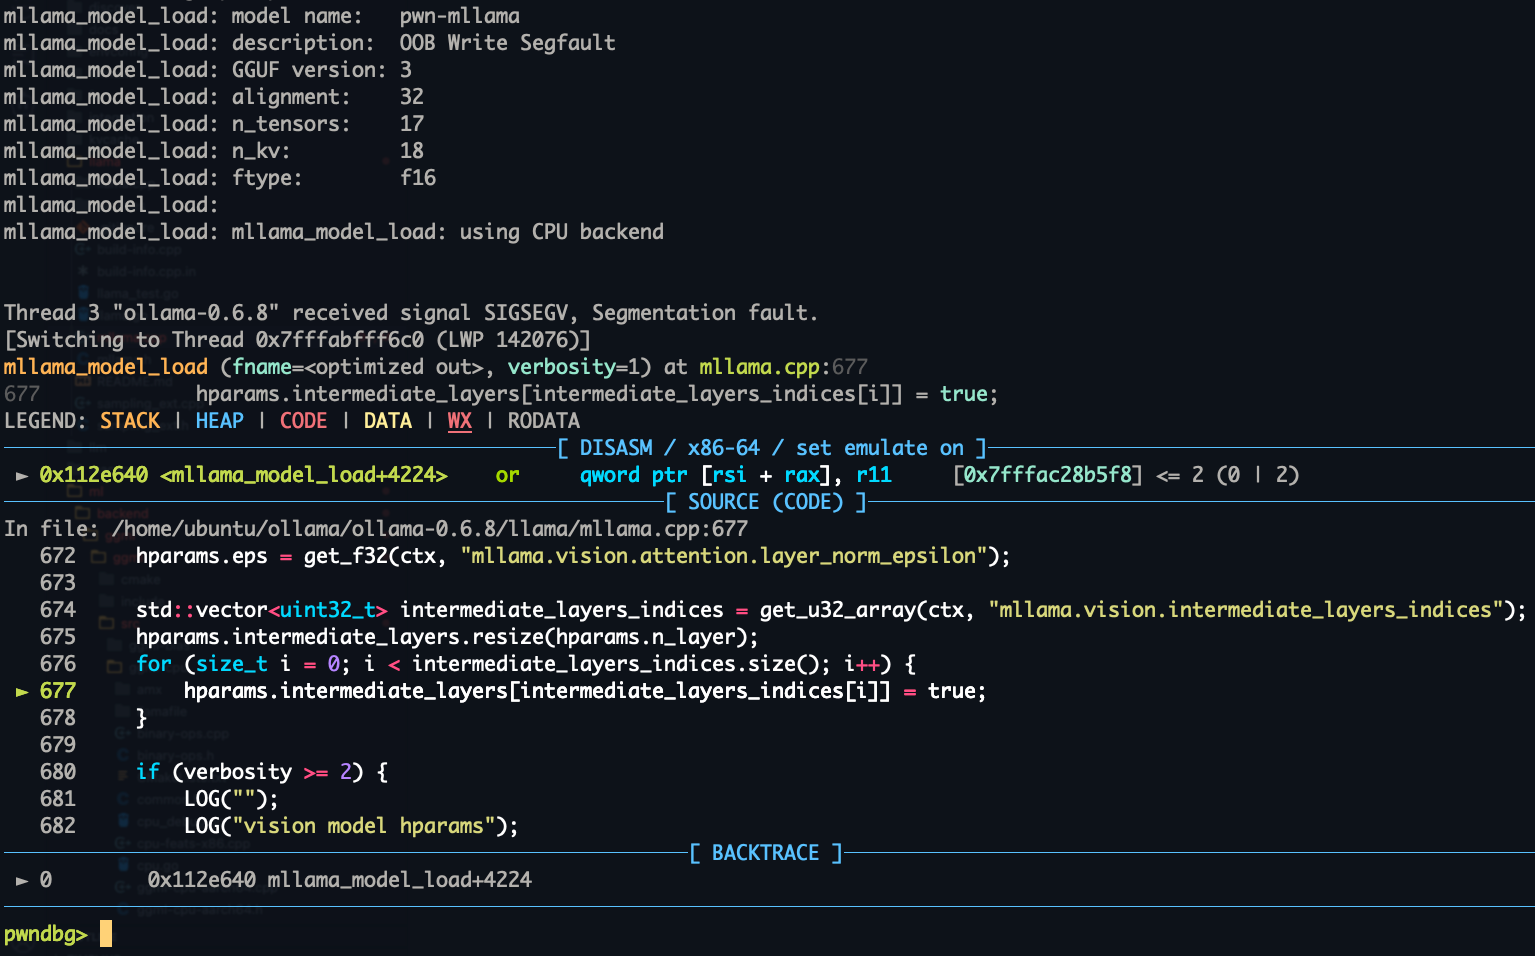This screenshot has height=956, width=1535.
Task: Click the STACK label in the legend
Action: point(130,421)
